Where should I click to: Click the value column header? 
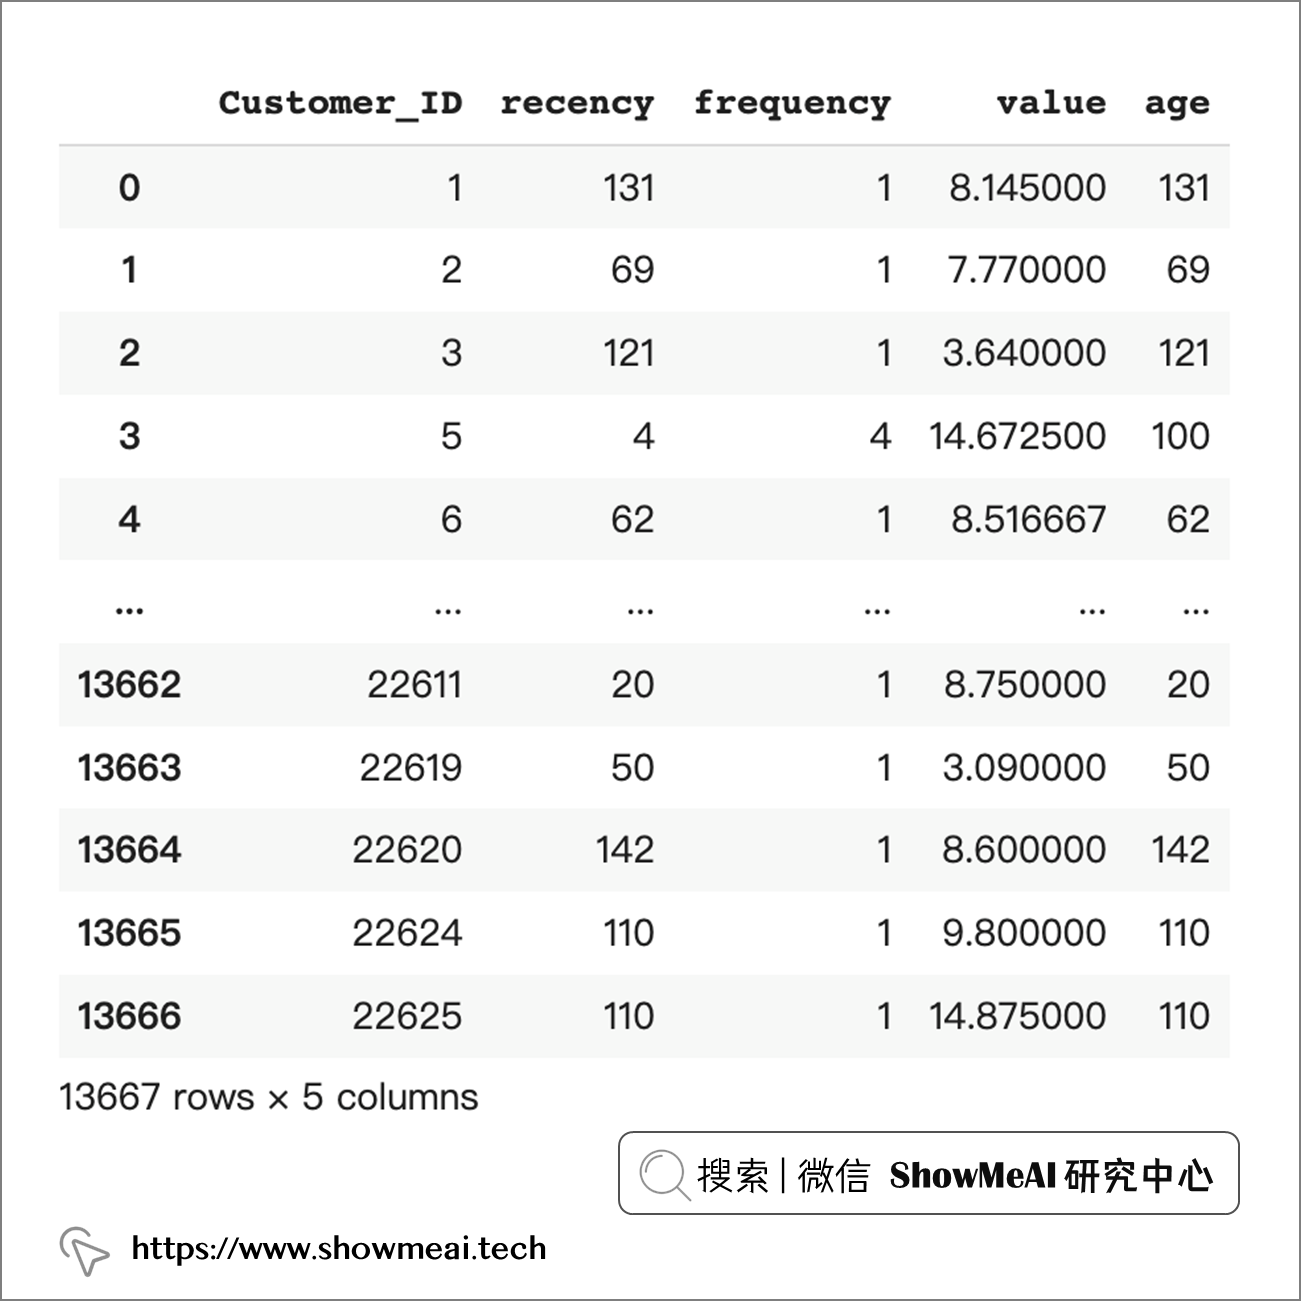point(1051,102)
